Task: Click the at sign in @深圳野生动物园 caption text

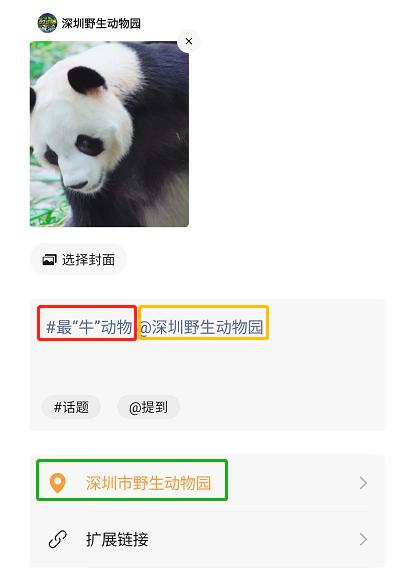Action: click(x=145, y=328)
